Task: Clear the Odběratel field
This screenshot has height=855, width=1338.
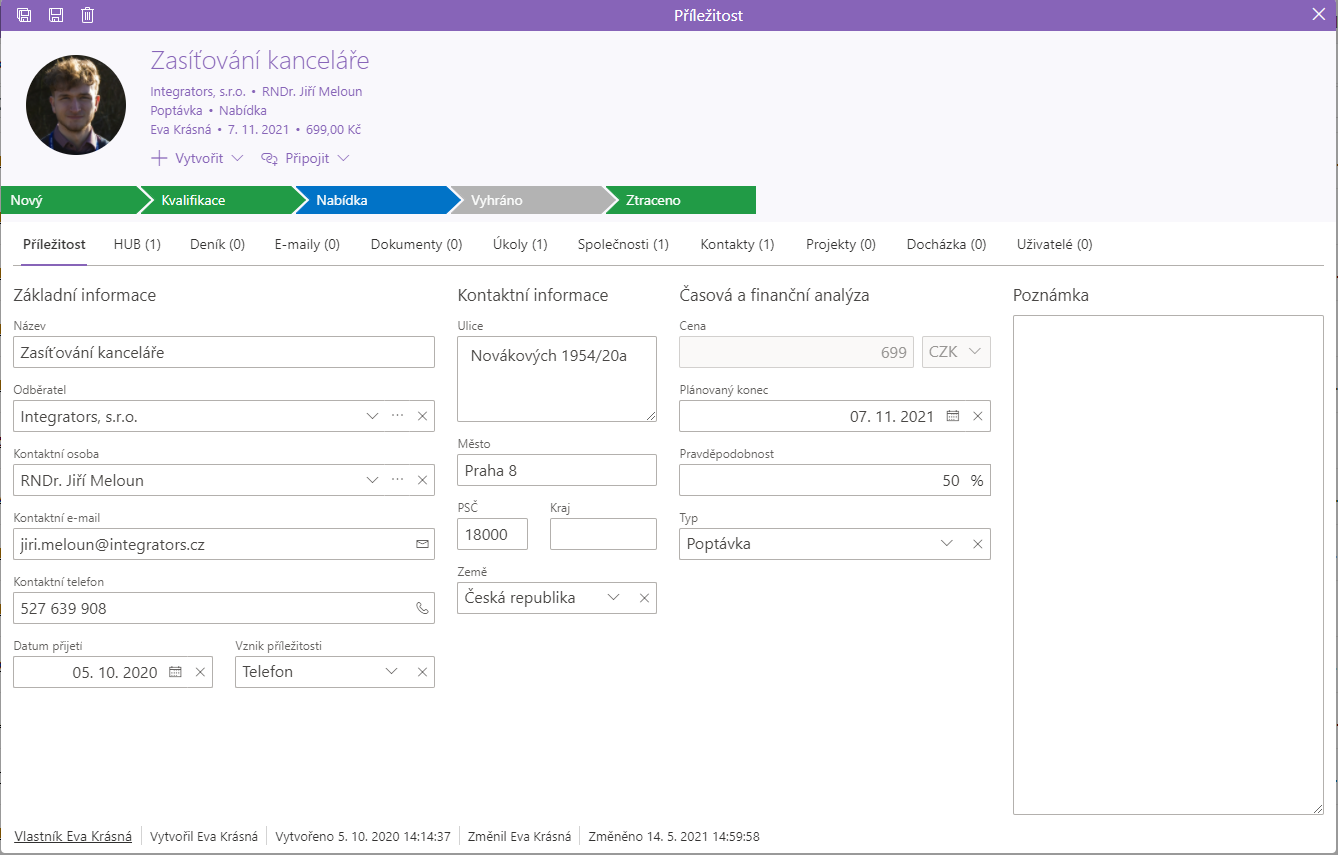Action: coord(422,416)
